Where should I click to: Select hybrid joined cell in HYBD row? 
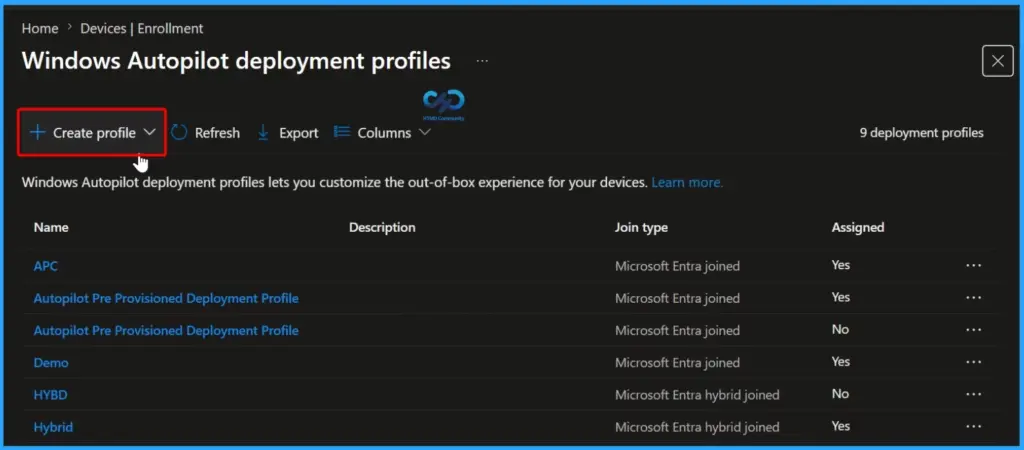point(697,395)
